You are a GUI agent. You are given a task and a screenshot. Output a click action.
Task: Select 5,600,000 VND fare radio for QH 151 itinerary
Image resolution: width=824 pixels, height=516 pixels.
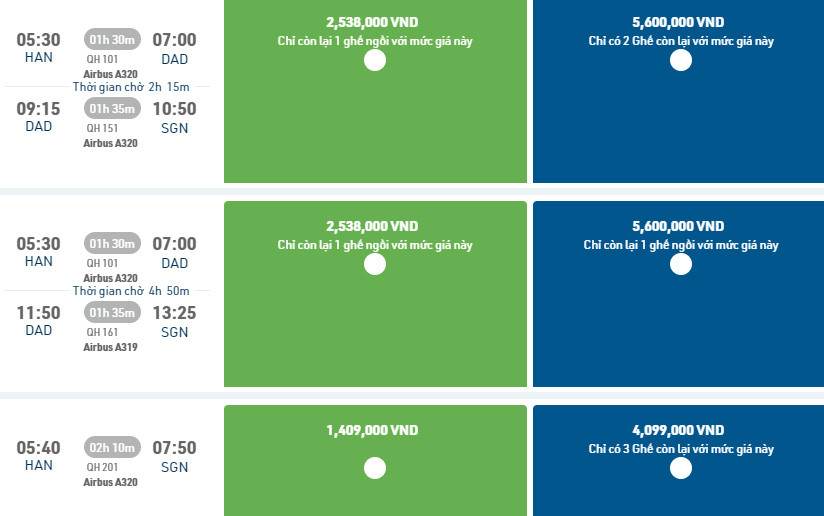[681, 60]
